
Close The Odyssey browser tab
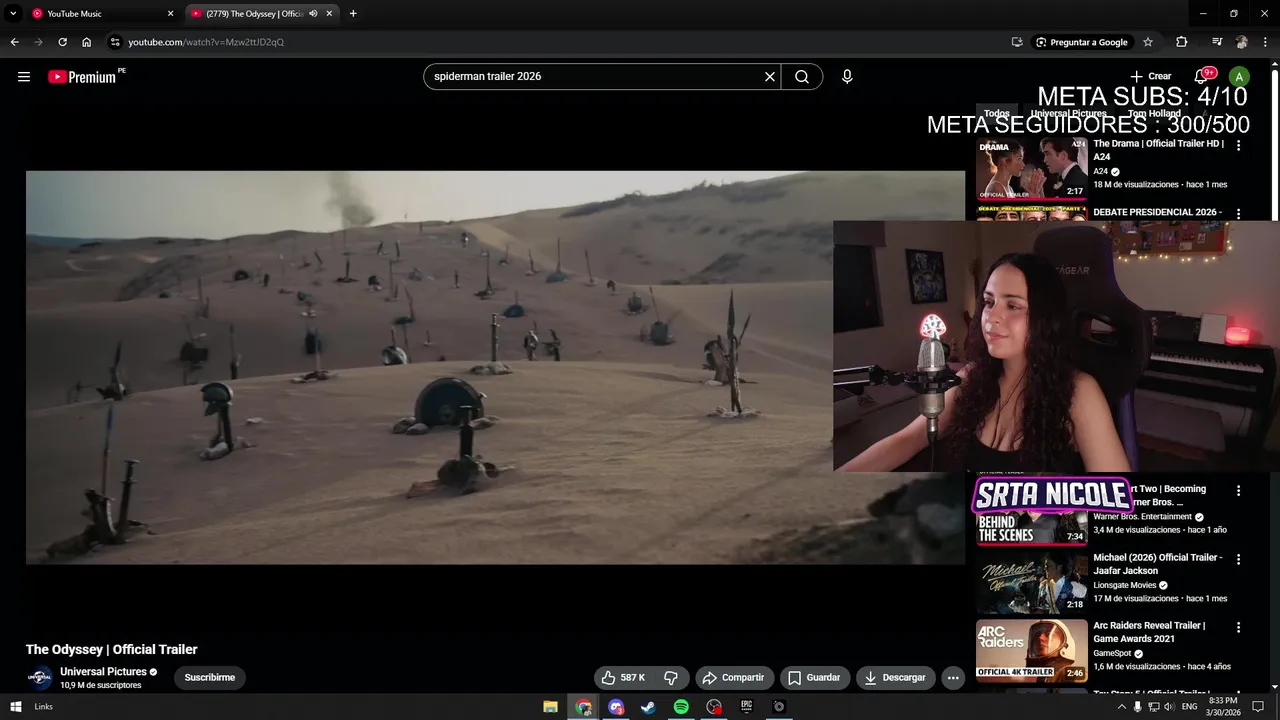point(329,14)
